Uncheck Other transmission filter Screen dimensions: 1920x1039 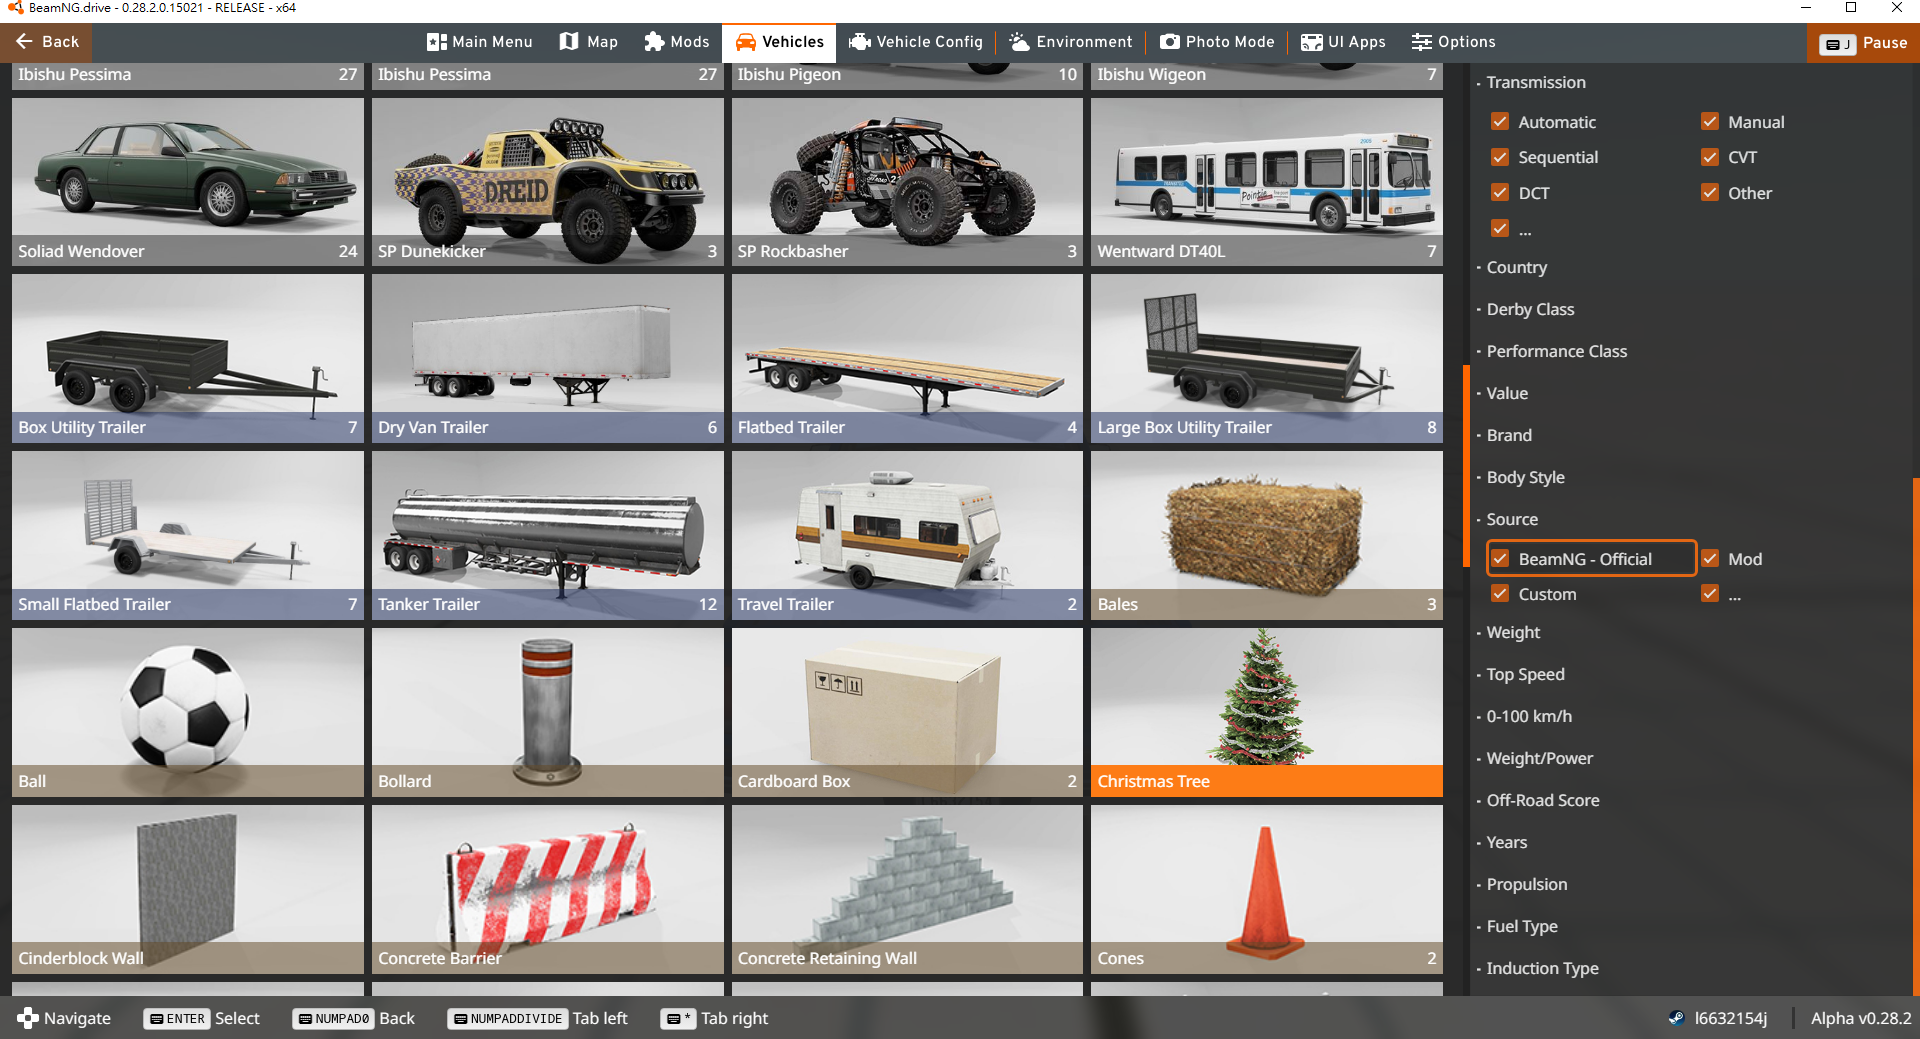[1710, 192]
